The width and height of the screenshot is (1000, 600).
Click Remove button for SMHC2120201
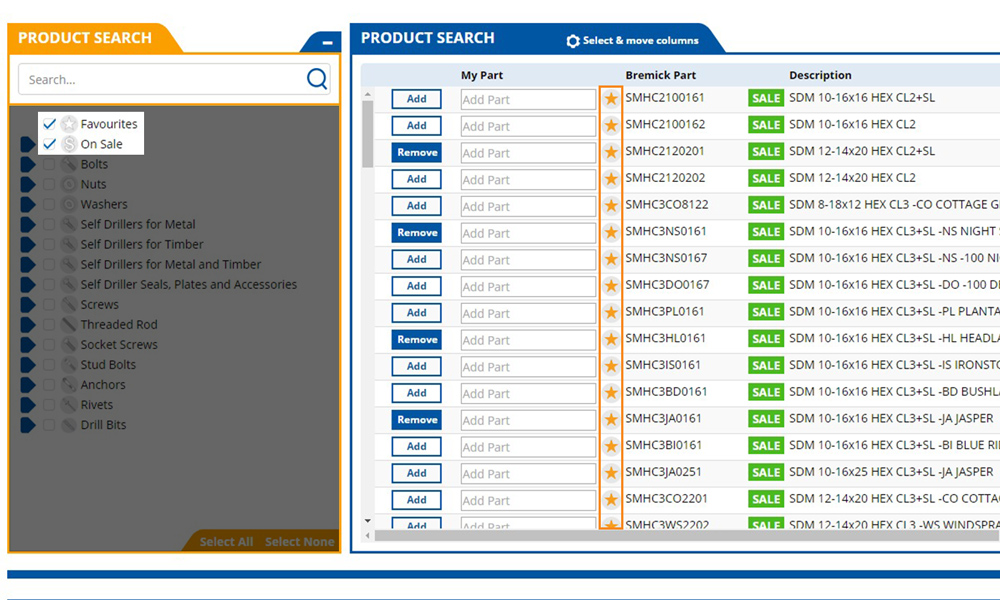click(416, 153)
